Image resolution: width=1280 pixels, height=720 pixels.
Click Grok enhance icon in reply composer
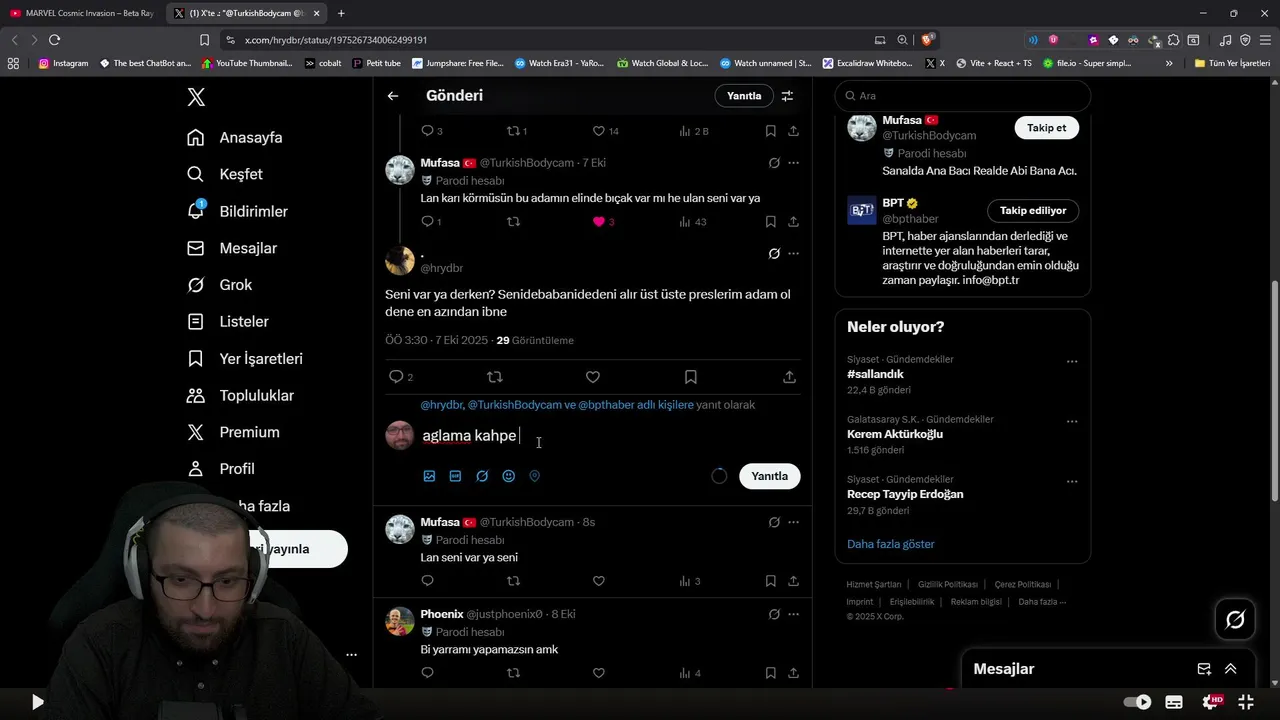[482, 476]
